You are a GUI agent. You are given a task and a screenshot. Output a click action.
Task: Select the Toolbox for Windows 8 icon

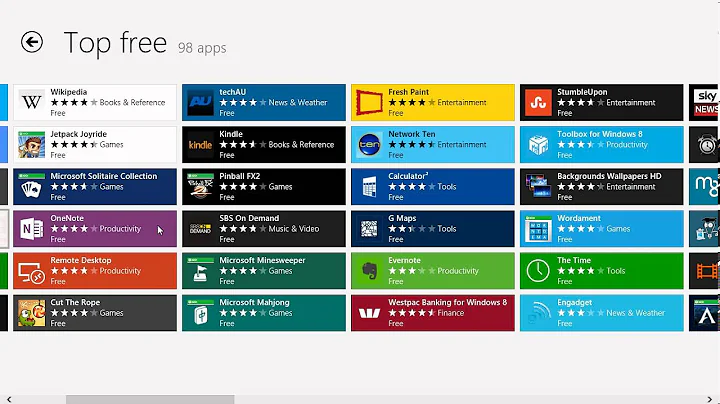539,145
